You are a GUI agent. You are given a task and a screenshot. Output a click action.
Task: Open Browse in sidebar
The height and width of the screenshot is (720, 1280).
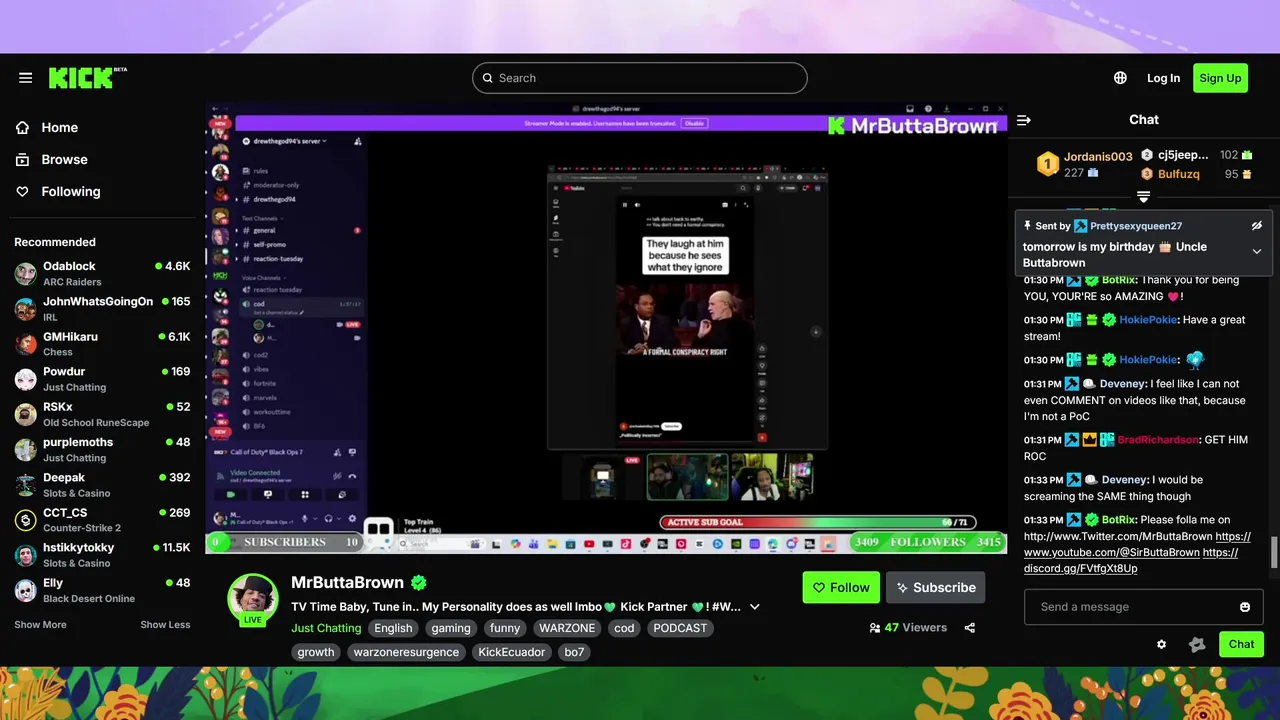pos(51,159)
